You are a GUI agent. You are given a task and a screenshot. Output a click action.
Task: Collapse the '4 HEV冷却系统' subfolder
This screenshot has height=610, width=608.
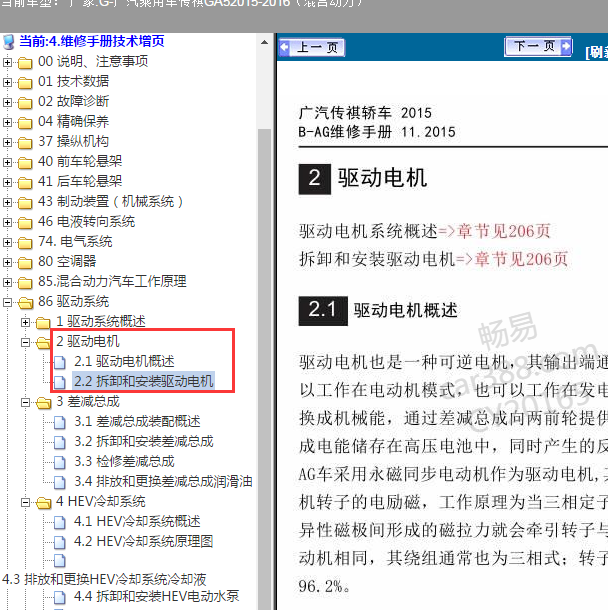pyautogui.click(x=25, y=503)
